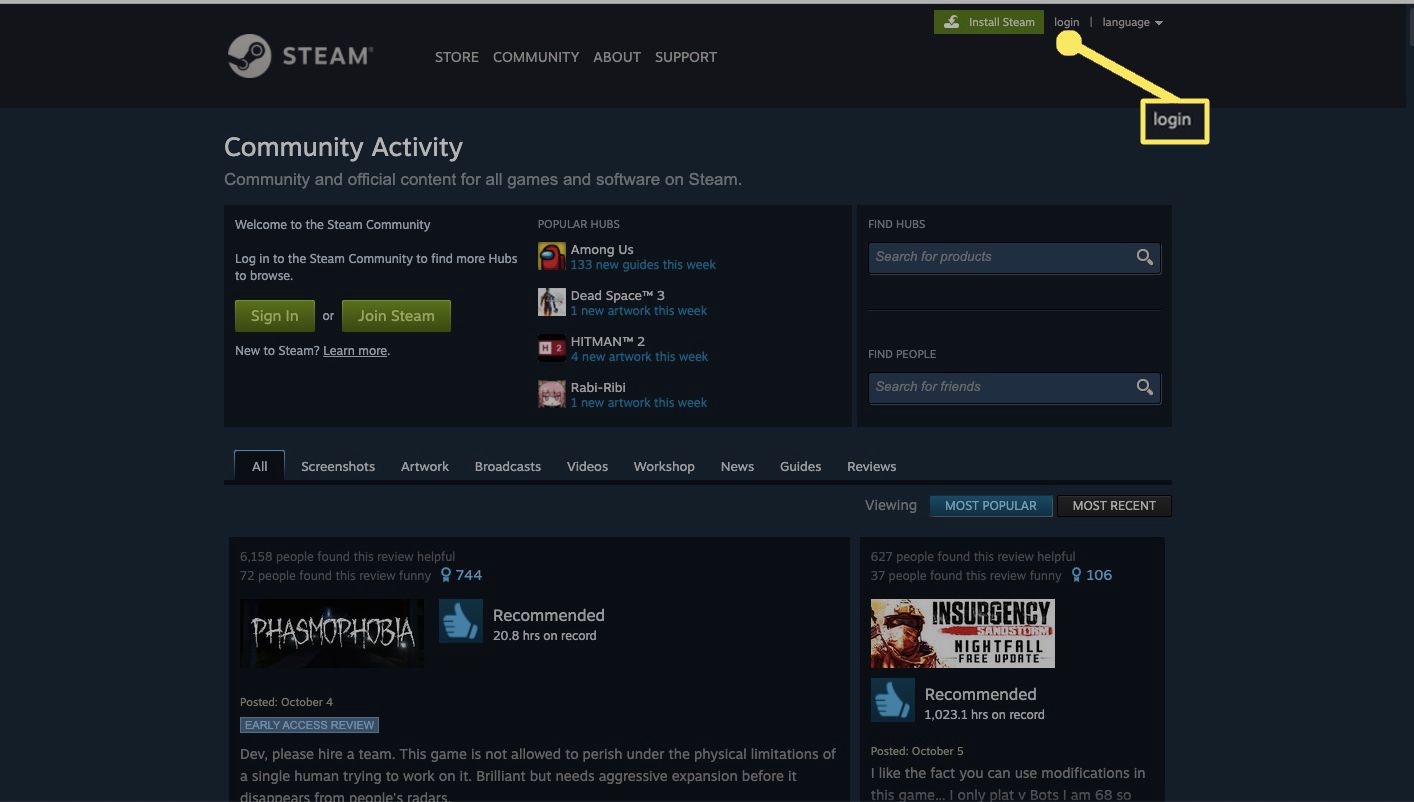The image size is (1414, 802).
Task: Click the Community Activity heading
Action: [x=343, y=147]
